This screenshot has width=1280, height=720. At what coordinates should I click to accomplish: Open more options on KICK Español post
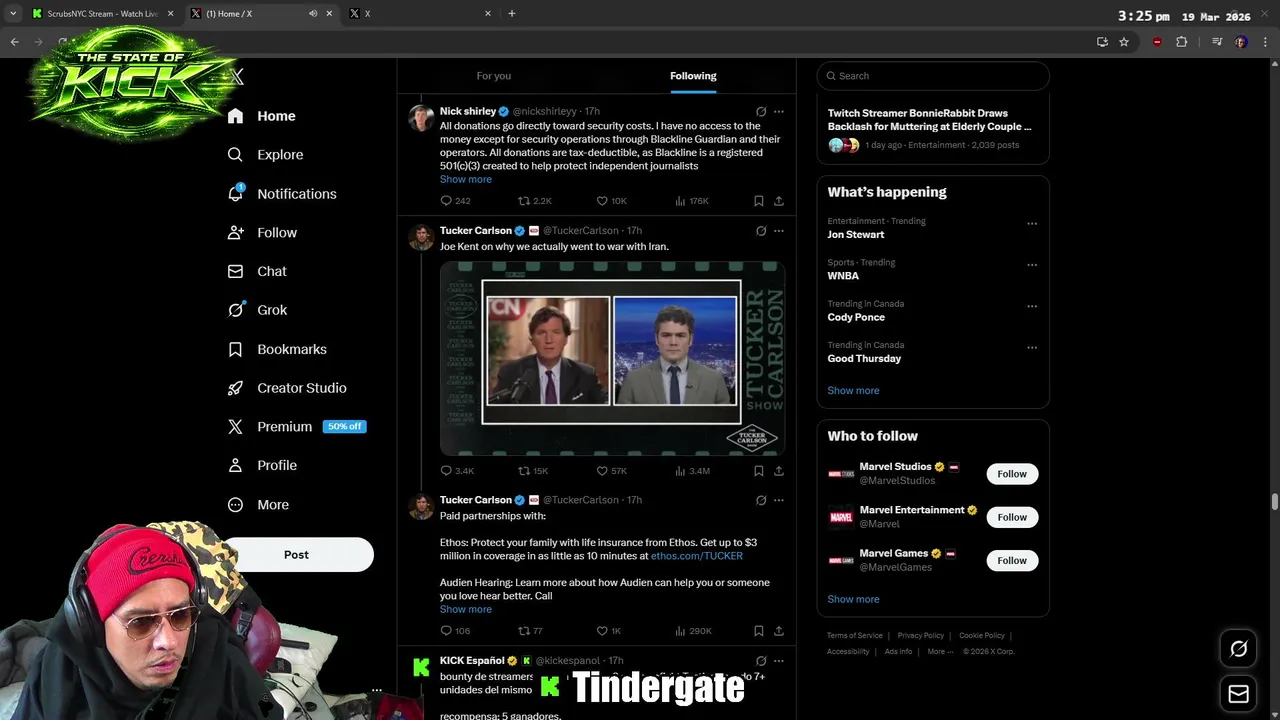[x=779, y=661]
